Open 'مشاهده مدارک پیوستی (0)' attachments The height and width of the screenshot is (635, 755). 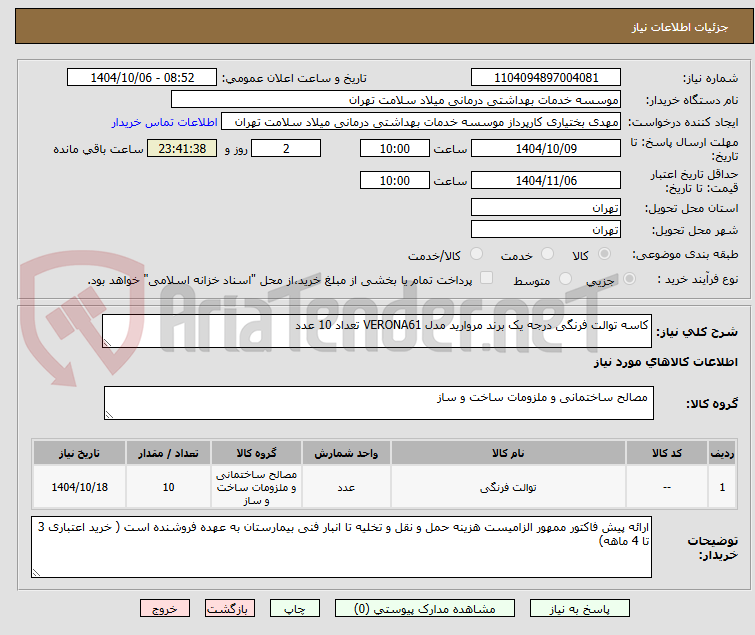(425, 609)
